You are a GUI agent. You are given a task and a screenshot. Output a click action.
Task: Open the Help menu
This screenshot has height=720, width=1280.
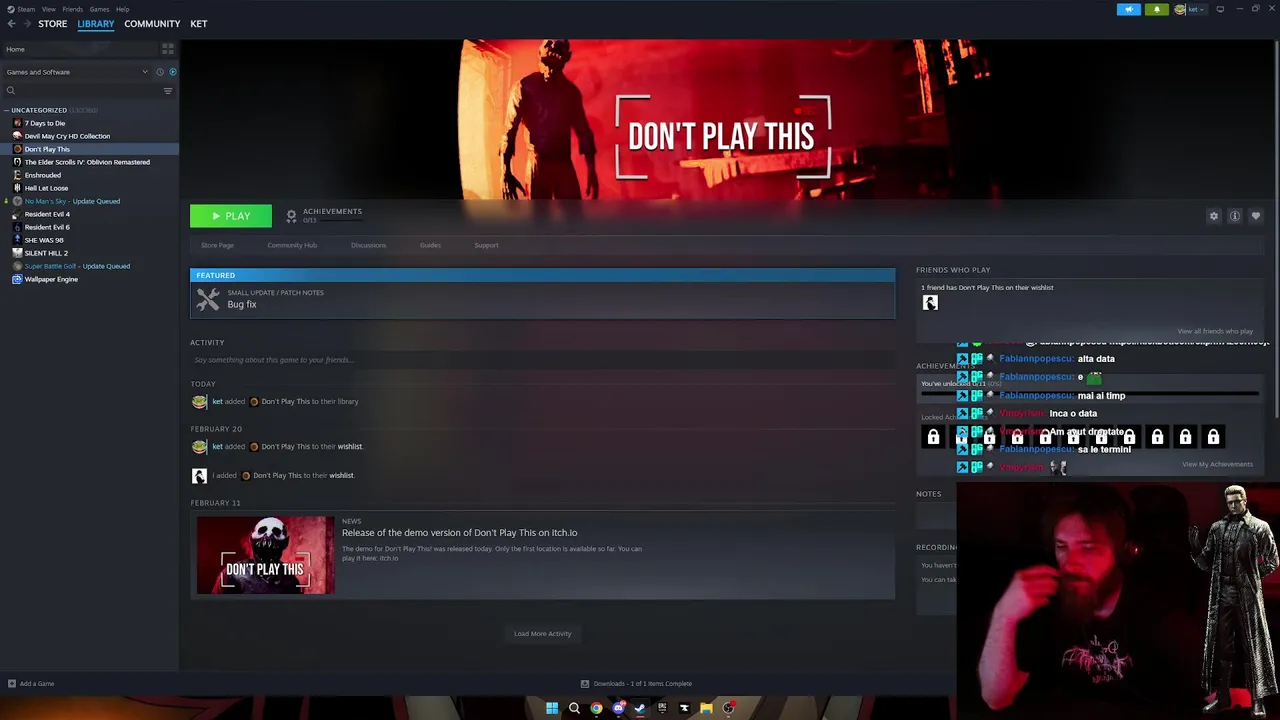(122, 9)
